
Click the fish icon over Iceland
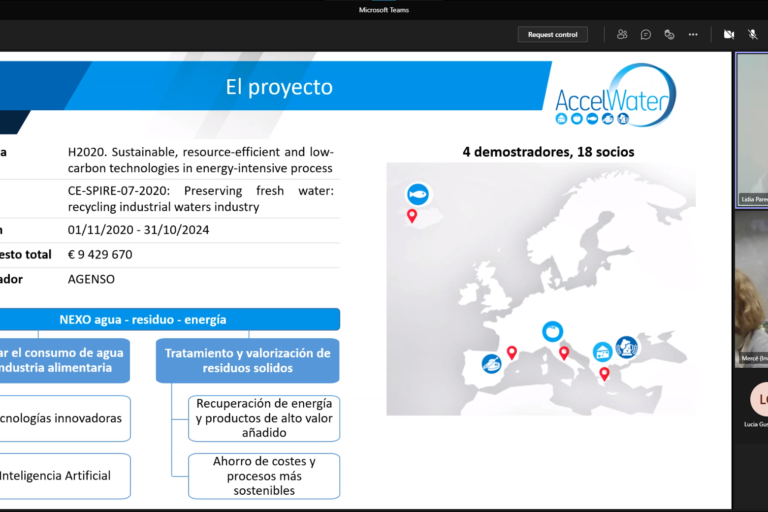[x=418, y=194]
